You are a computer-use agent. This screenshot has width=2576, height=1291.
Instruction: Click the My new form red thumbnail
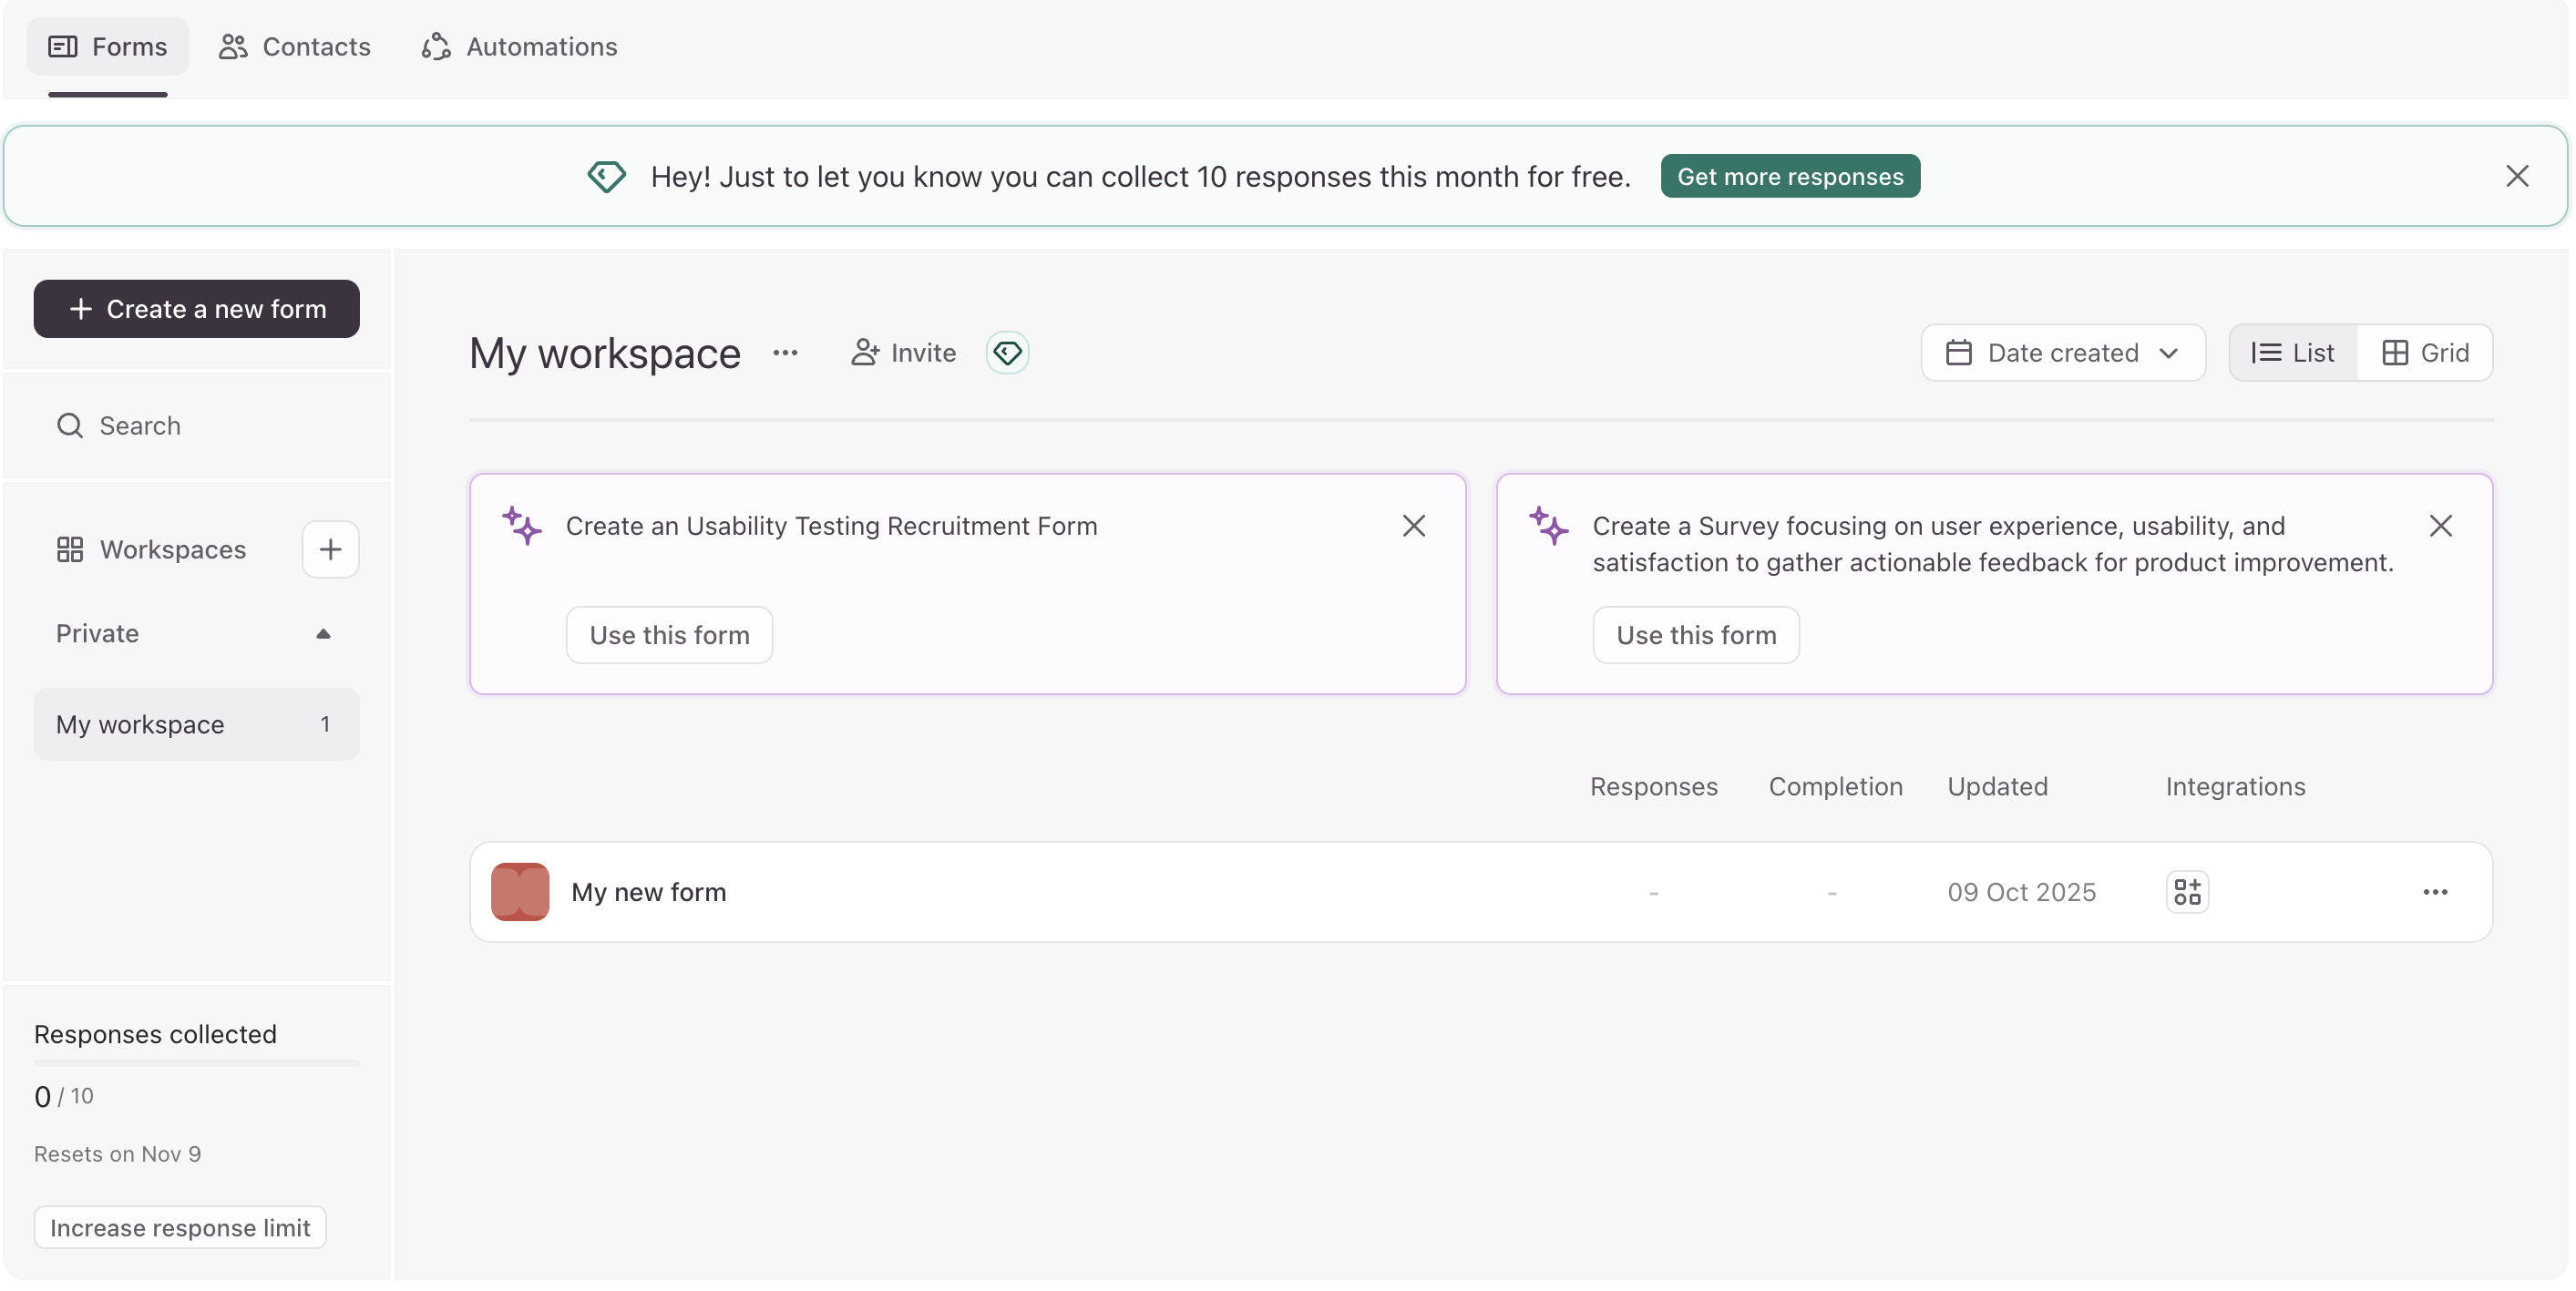(520, 892)
